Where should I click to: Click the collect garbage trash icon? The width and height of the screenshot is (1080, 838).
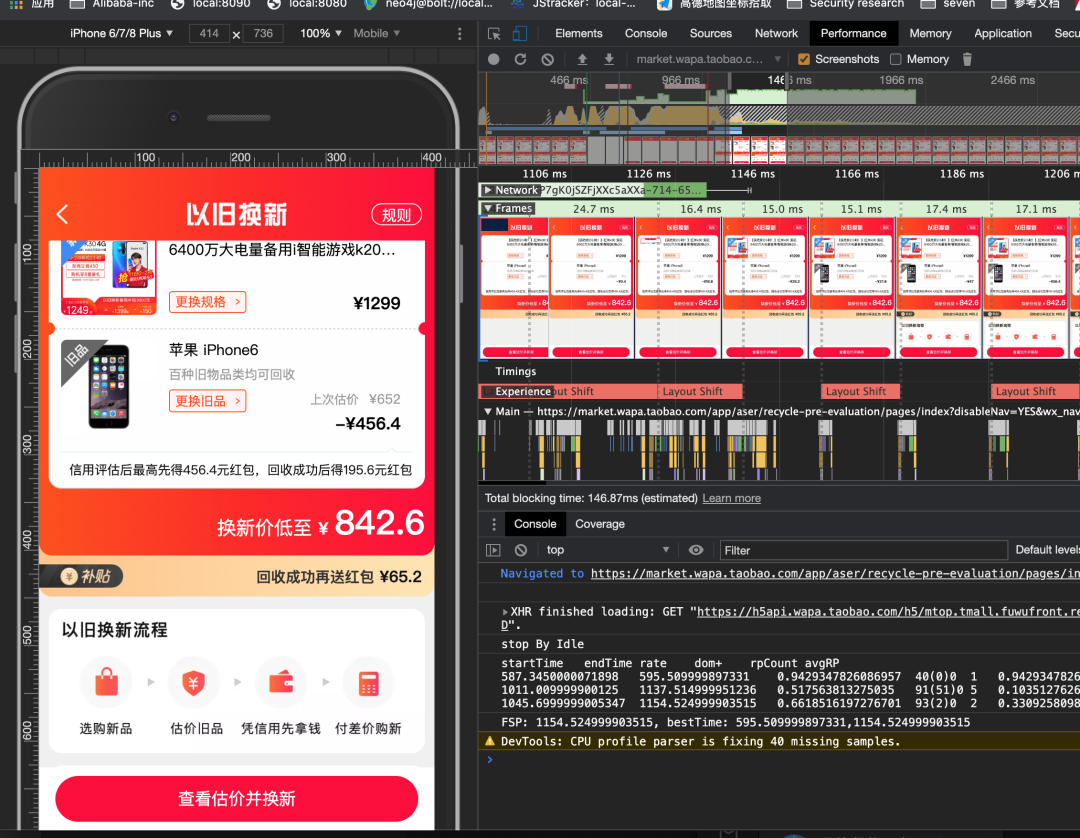pyautogui.click(x=967, y=59)
